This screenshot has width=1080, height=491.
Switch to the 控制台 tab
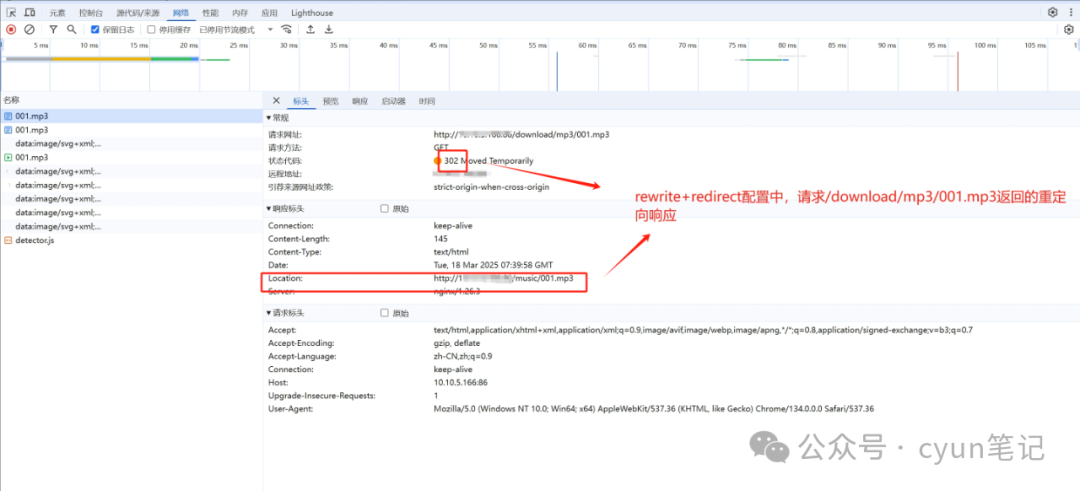[90, 13]
